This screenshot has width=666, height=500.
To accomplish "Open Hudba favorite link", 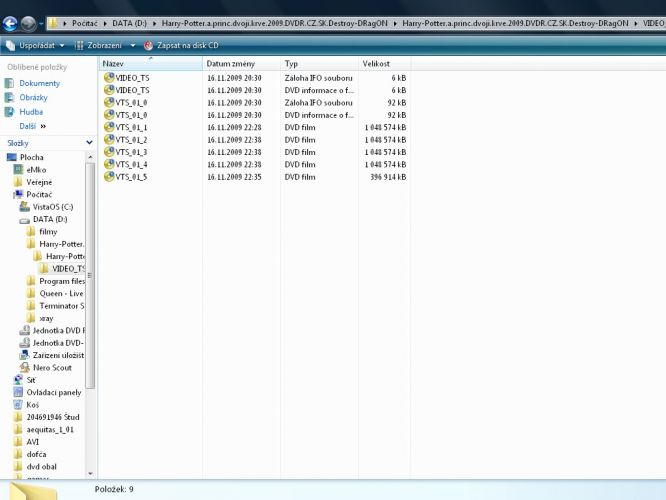I will (x=31, y=112).
